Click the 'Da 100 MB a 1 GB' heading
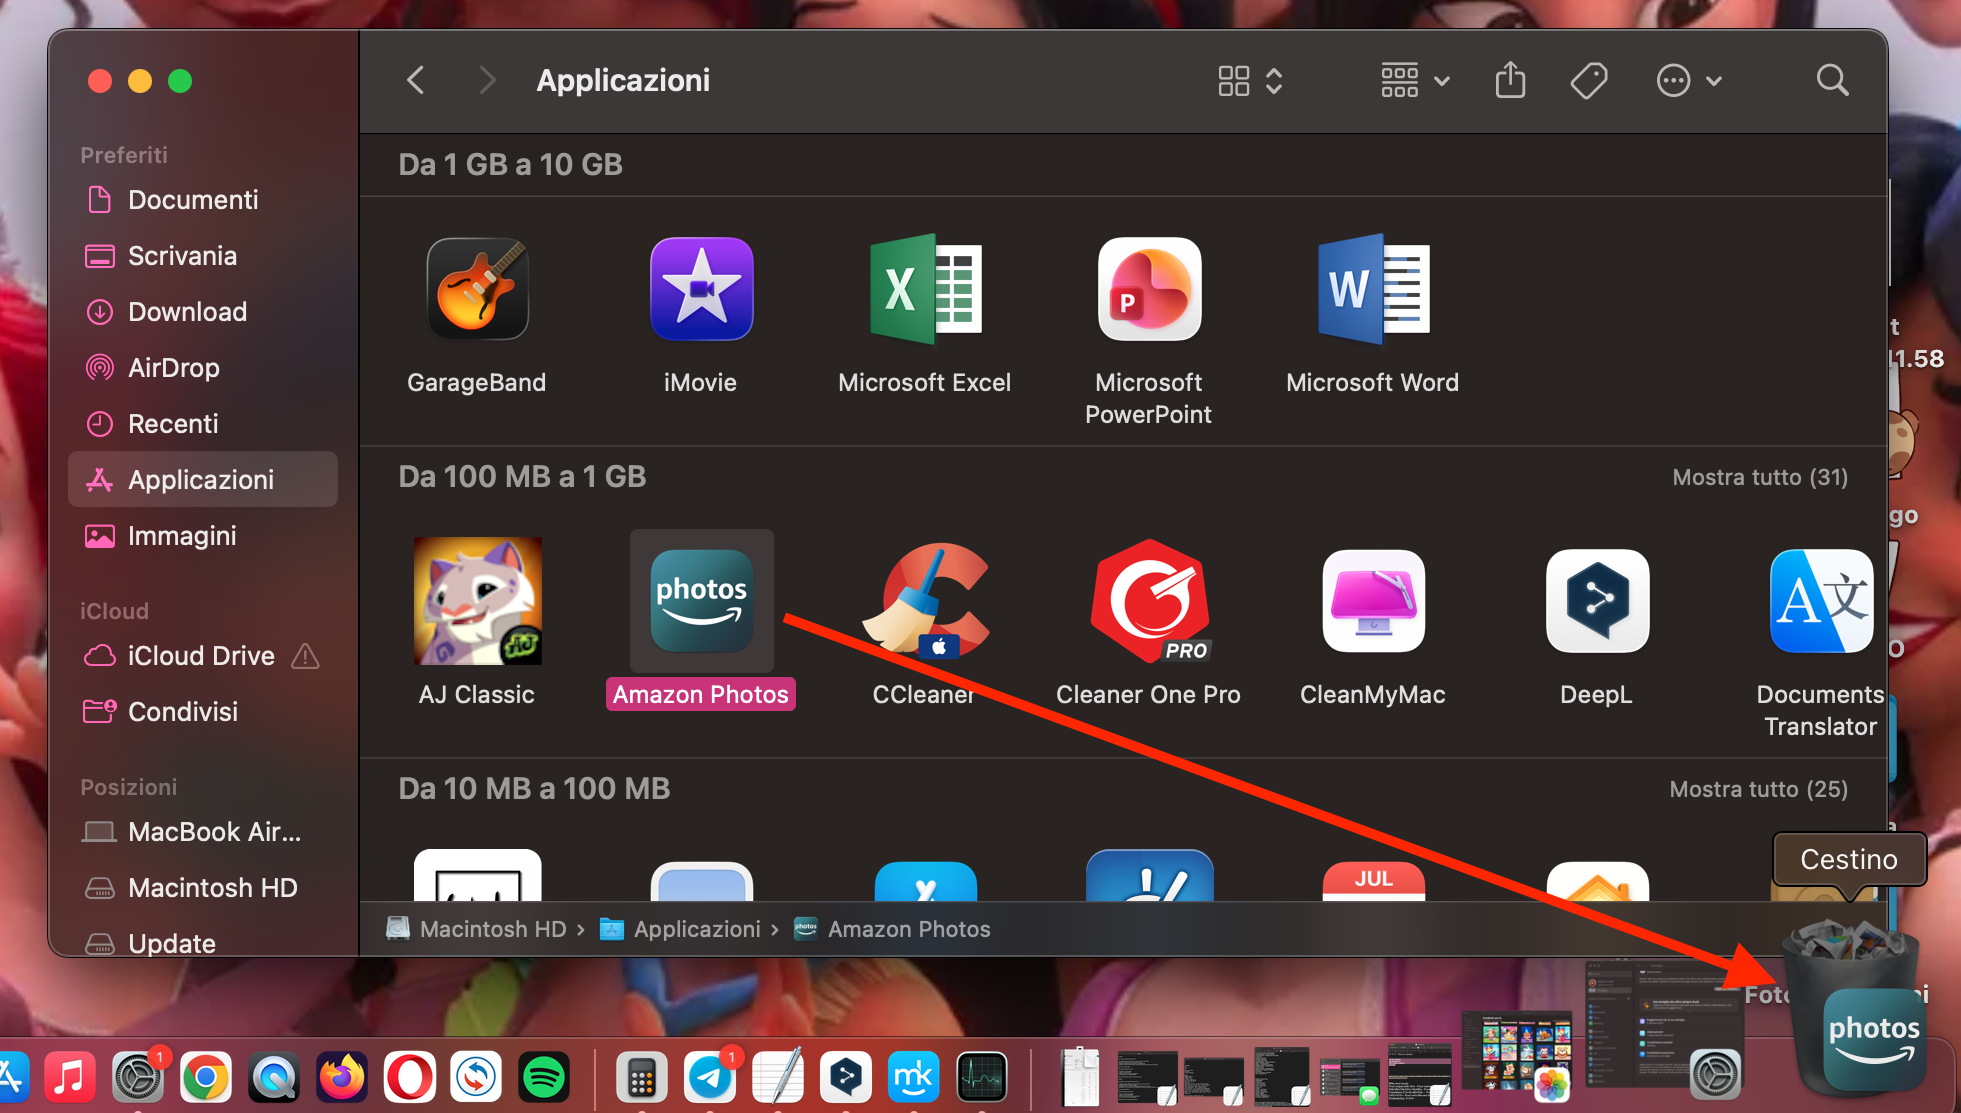Viewport: 1961px width, 1113px height. 522,476
